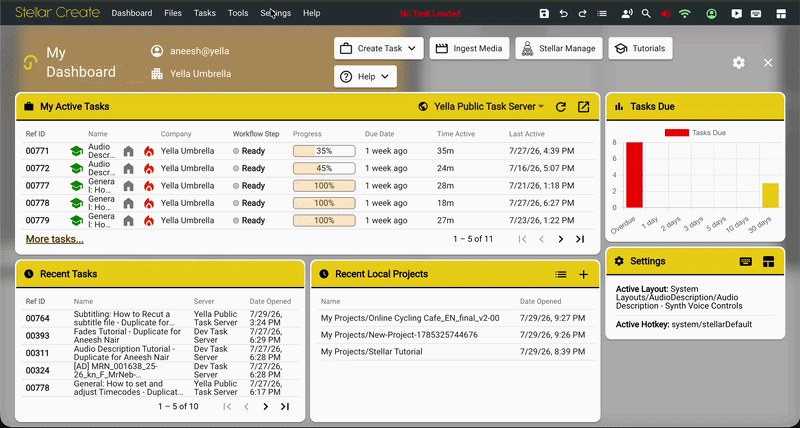The width and height of the screenshot is (800, 428).
Task: Follow the More tasks... link
Action: coord(55,239)
